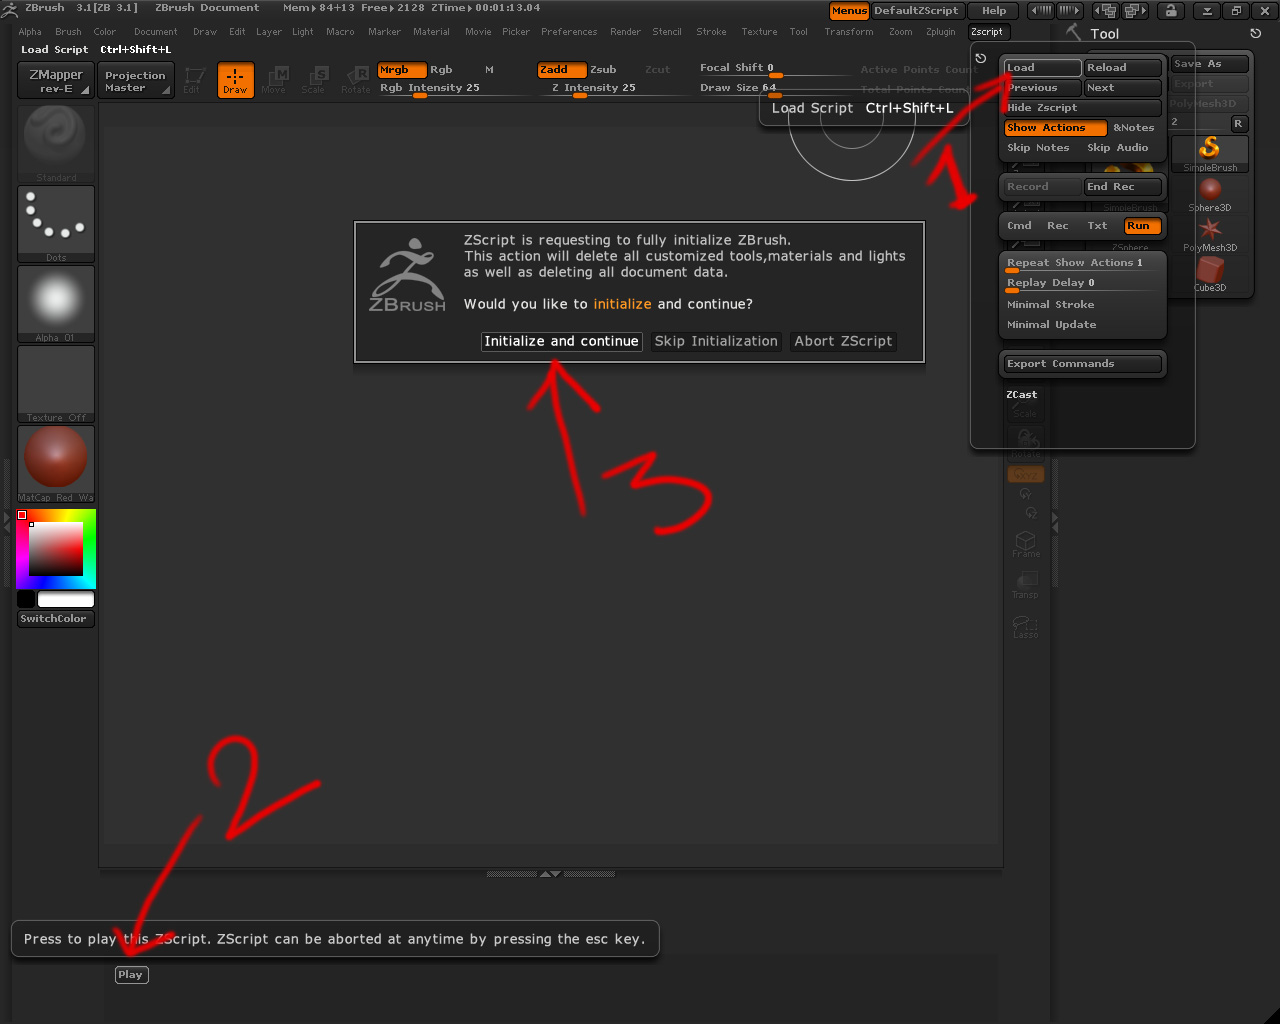Click Initialize and continue

pyautogui.click(x=561, y=341)
